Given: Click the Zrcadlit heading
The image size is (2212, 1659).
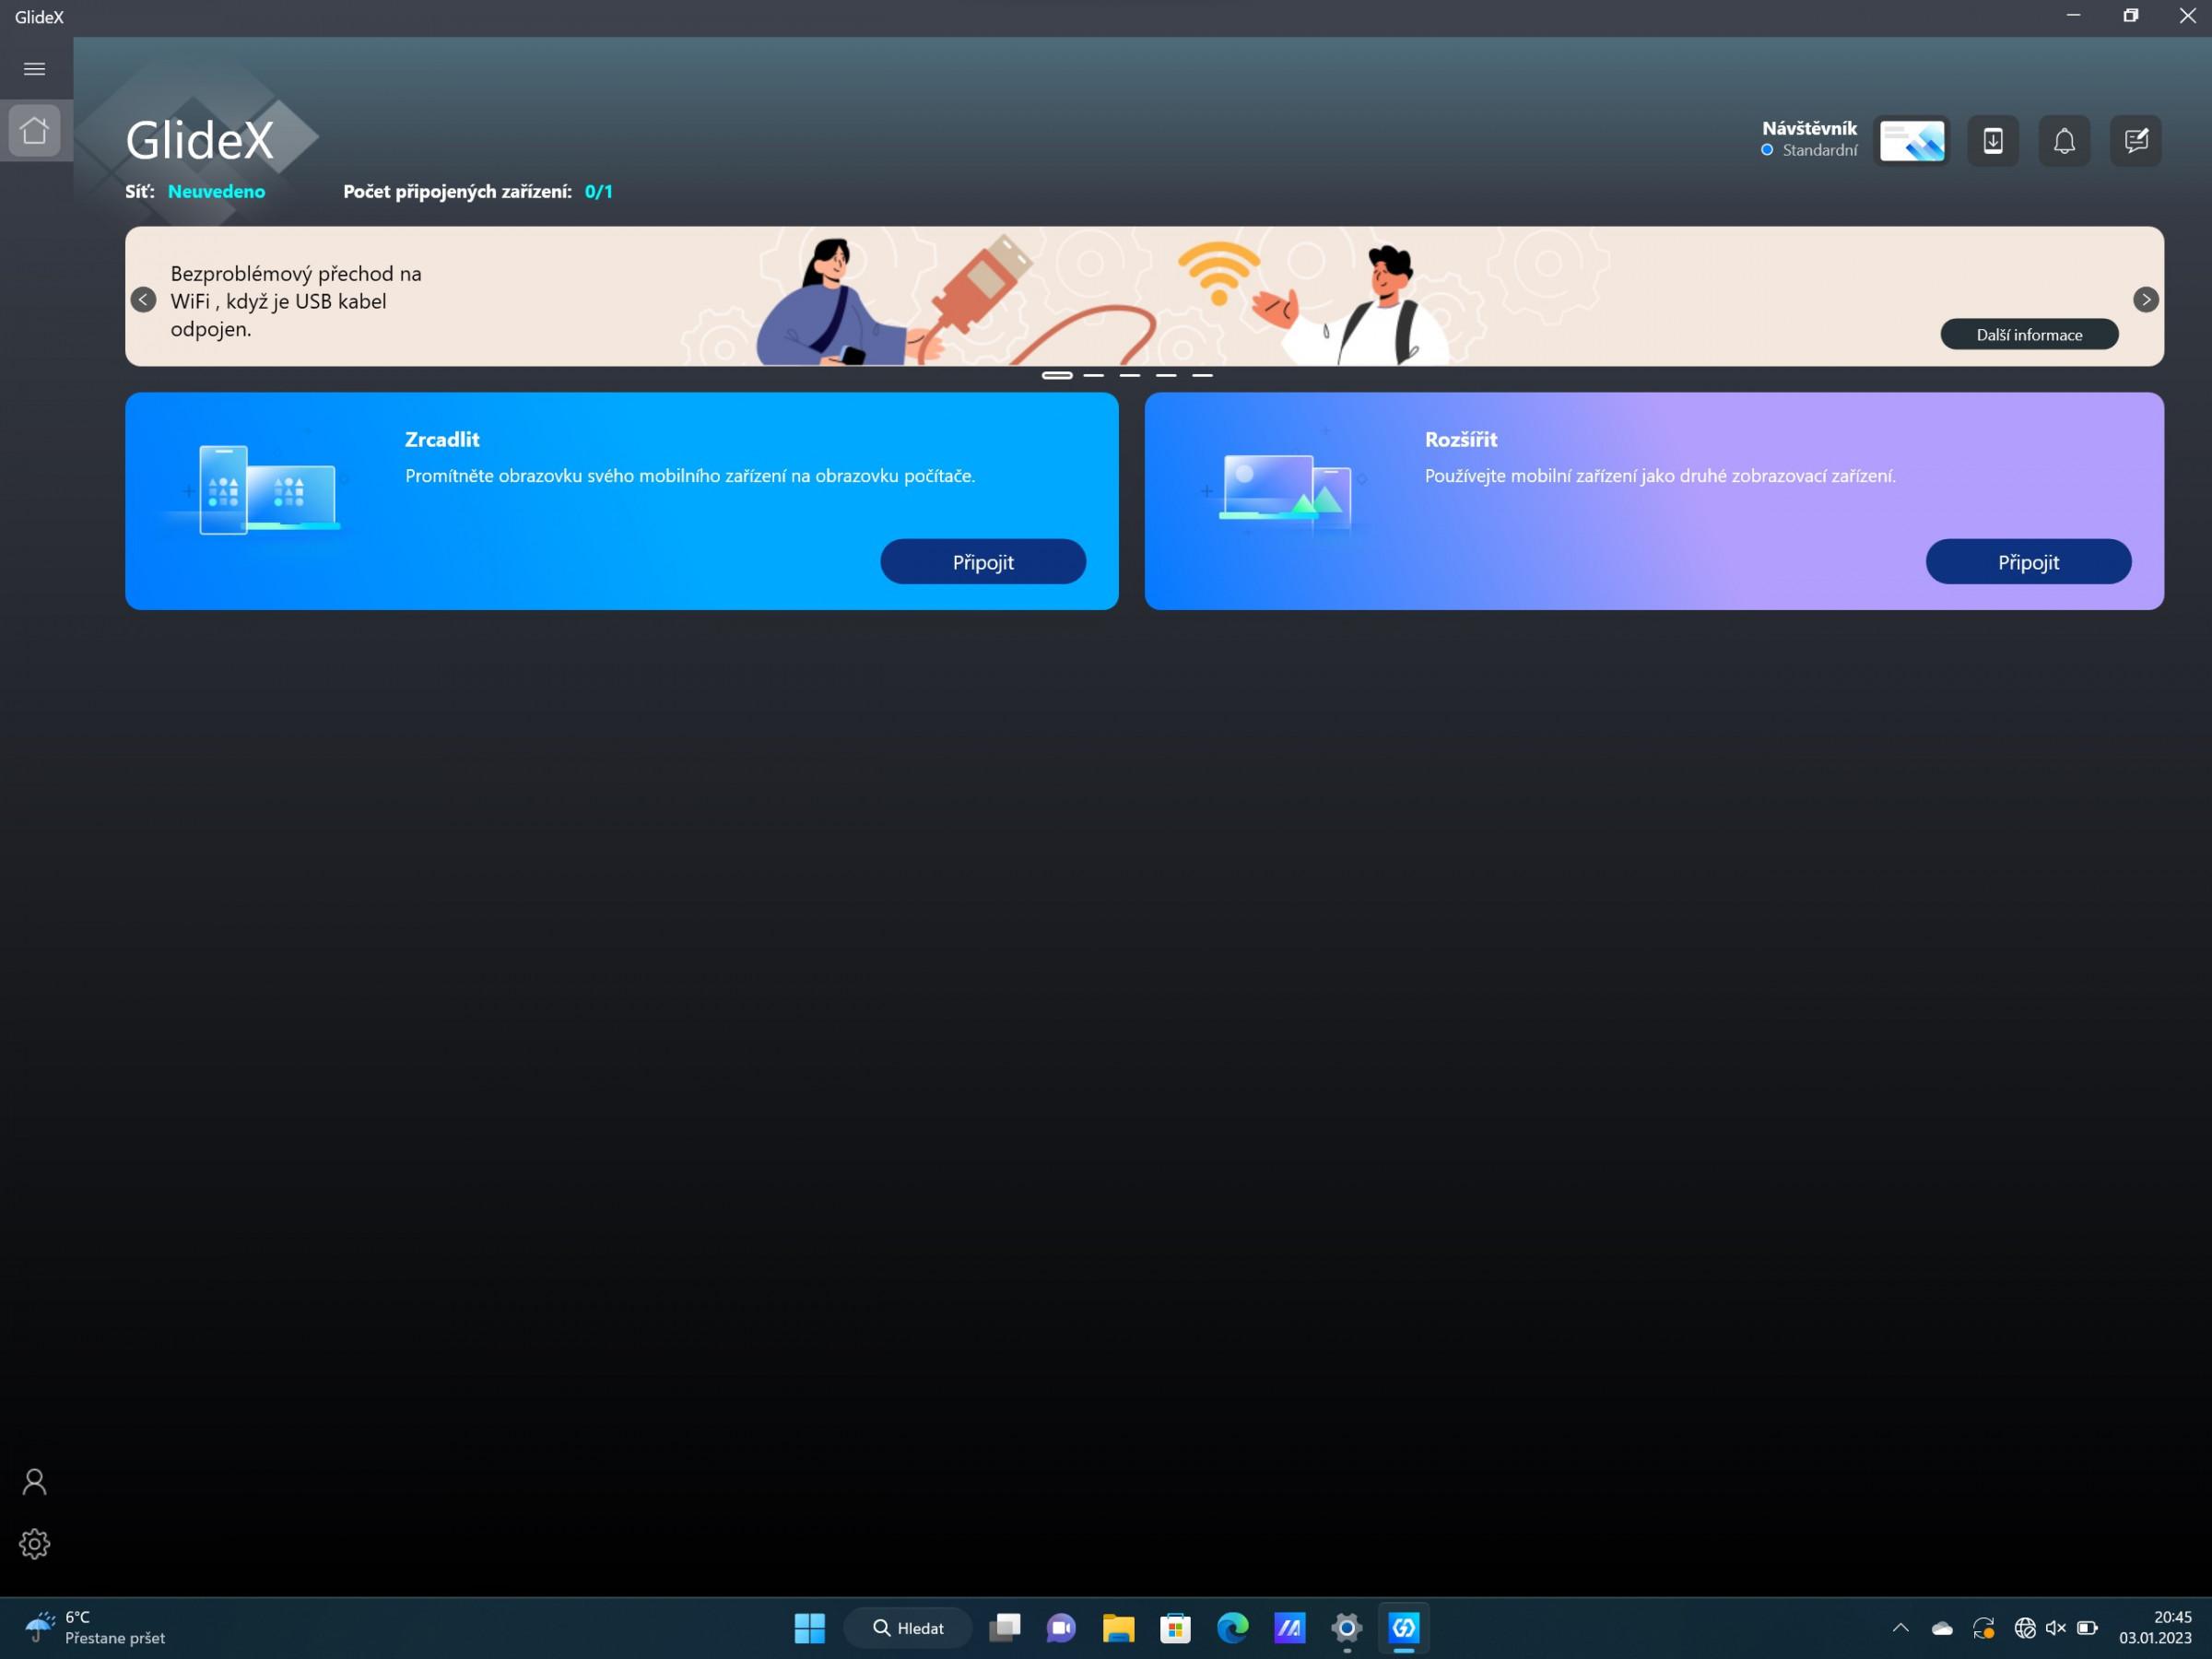Looking at the screenshot, I should (442, 439).
